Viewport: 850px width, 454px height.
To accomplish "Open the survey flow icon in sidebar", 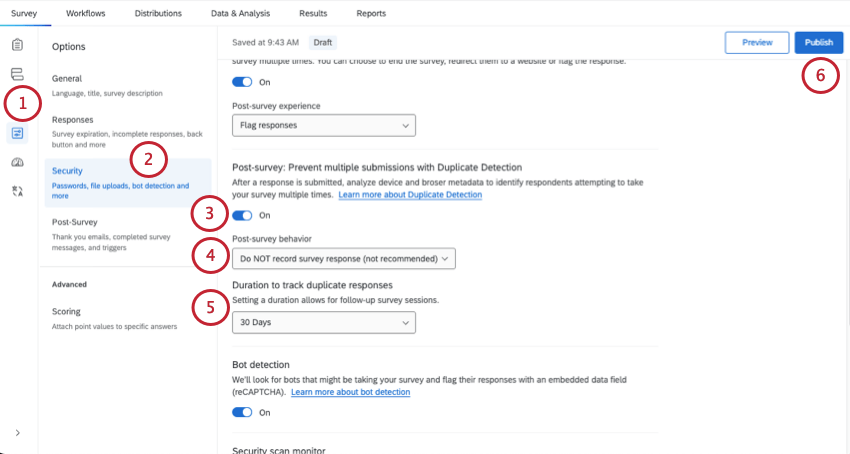I will (17, 74).
